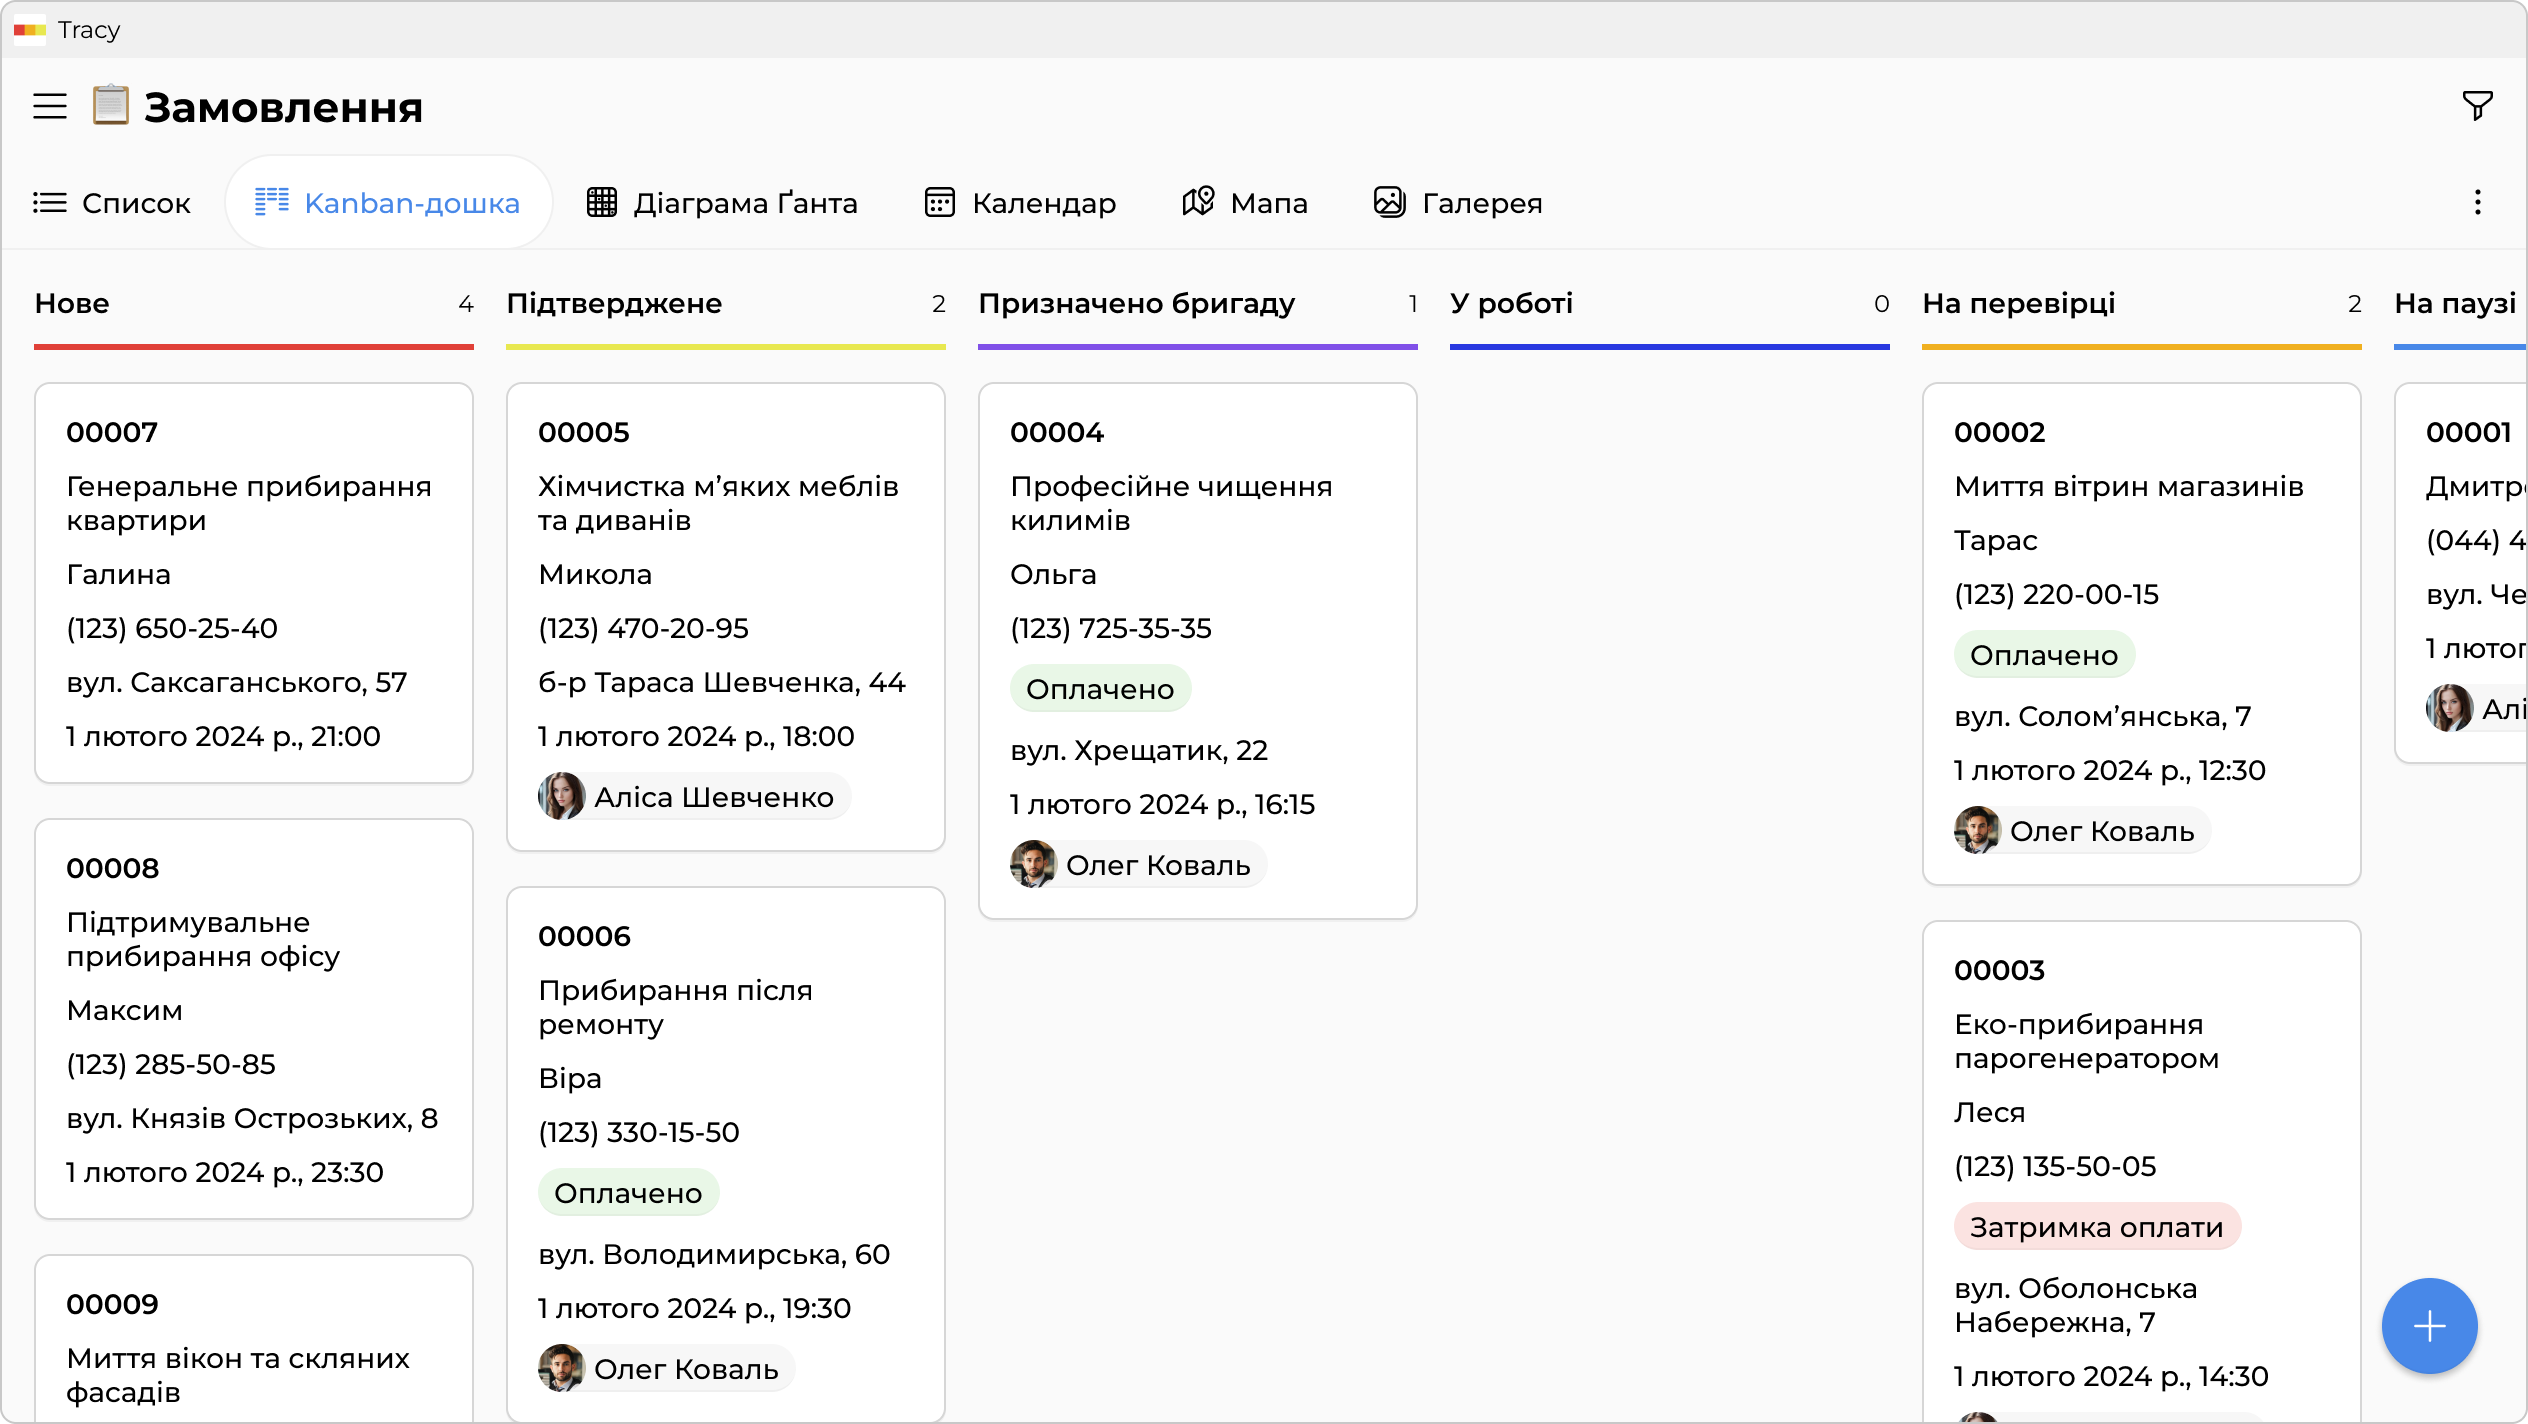Image resolution: width=2528 pixels, height=1424 pixels.
Task: Click the Затримка оплати badge on order 00003
Action: [x=2096, y=1227]
